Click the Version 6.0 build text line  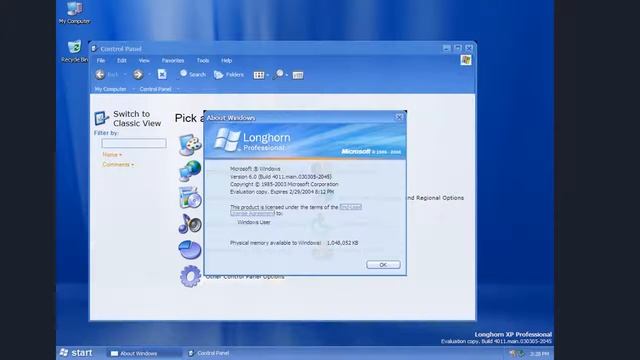coord(281,176)
